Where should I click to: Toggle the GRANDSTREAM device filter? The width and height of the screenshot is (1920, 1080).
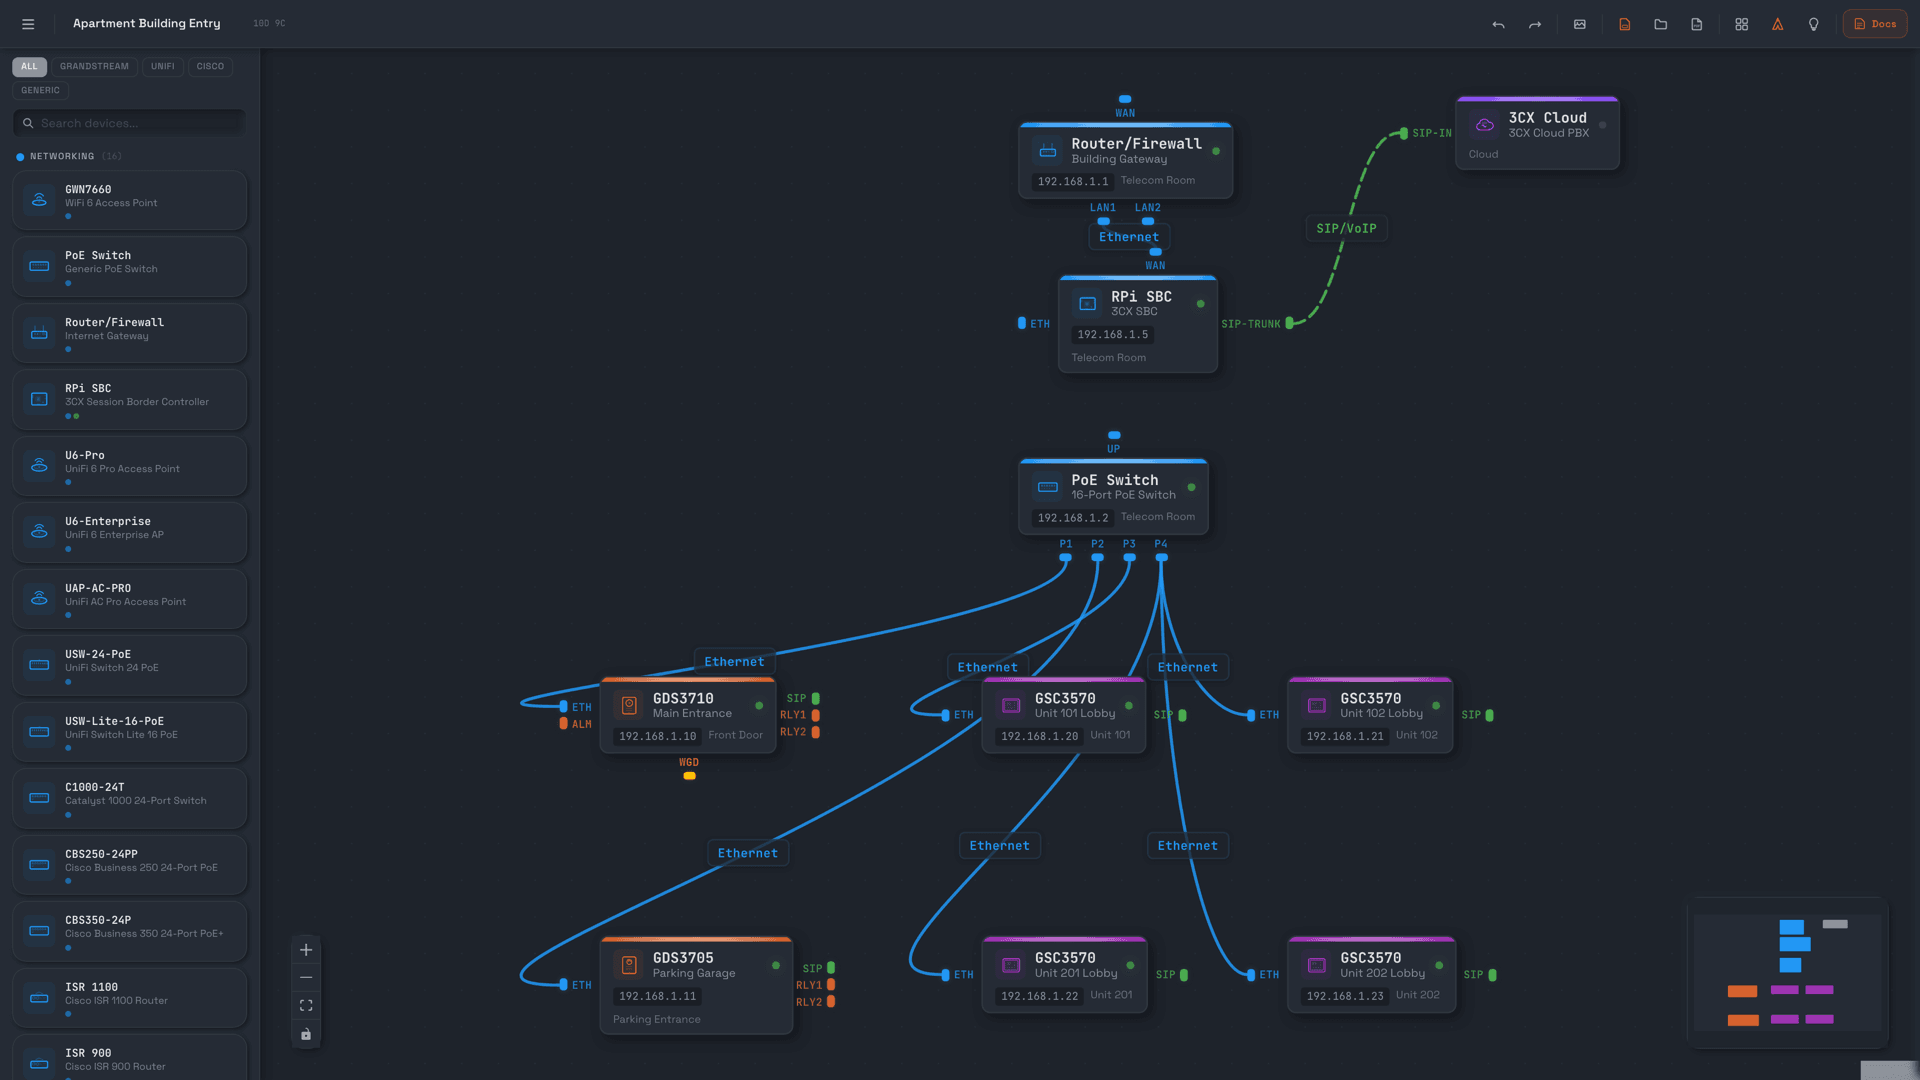pos(94,66)
